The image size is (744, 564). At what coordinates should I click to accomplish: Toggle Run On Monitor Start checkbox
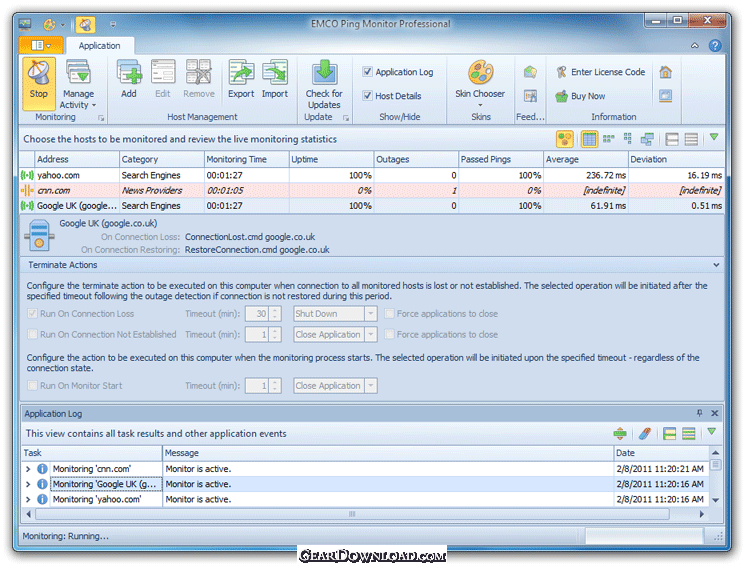click(x=32, y=386)
